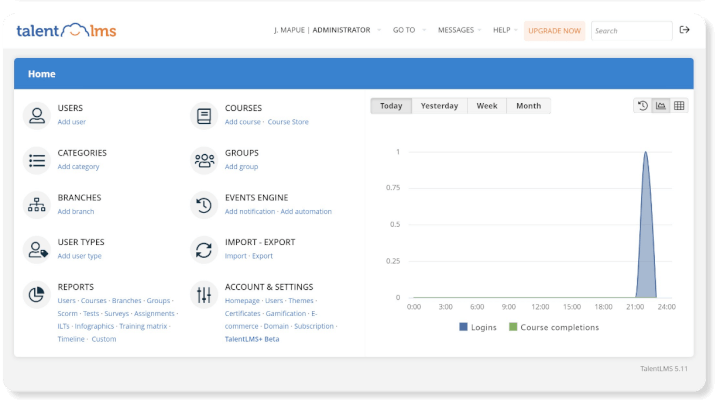Switch to the table grid view icon
The height and width of the screenshot is (406, 720).
pos(679,106)
